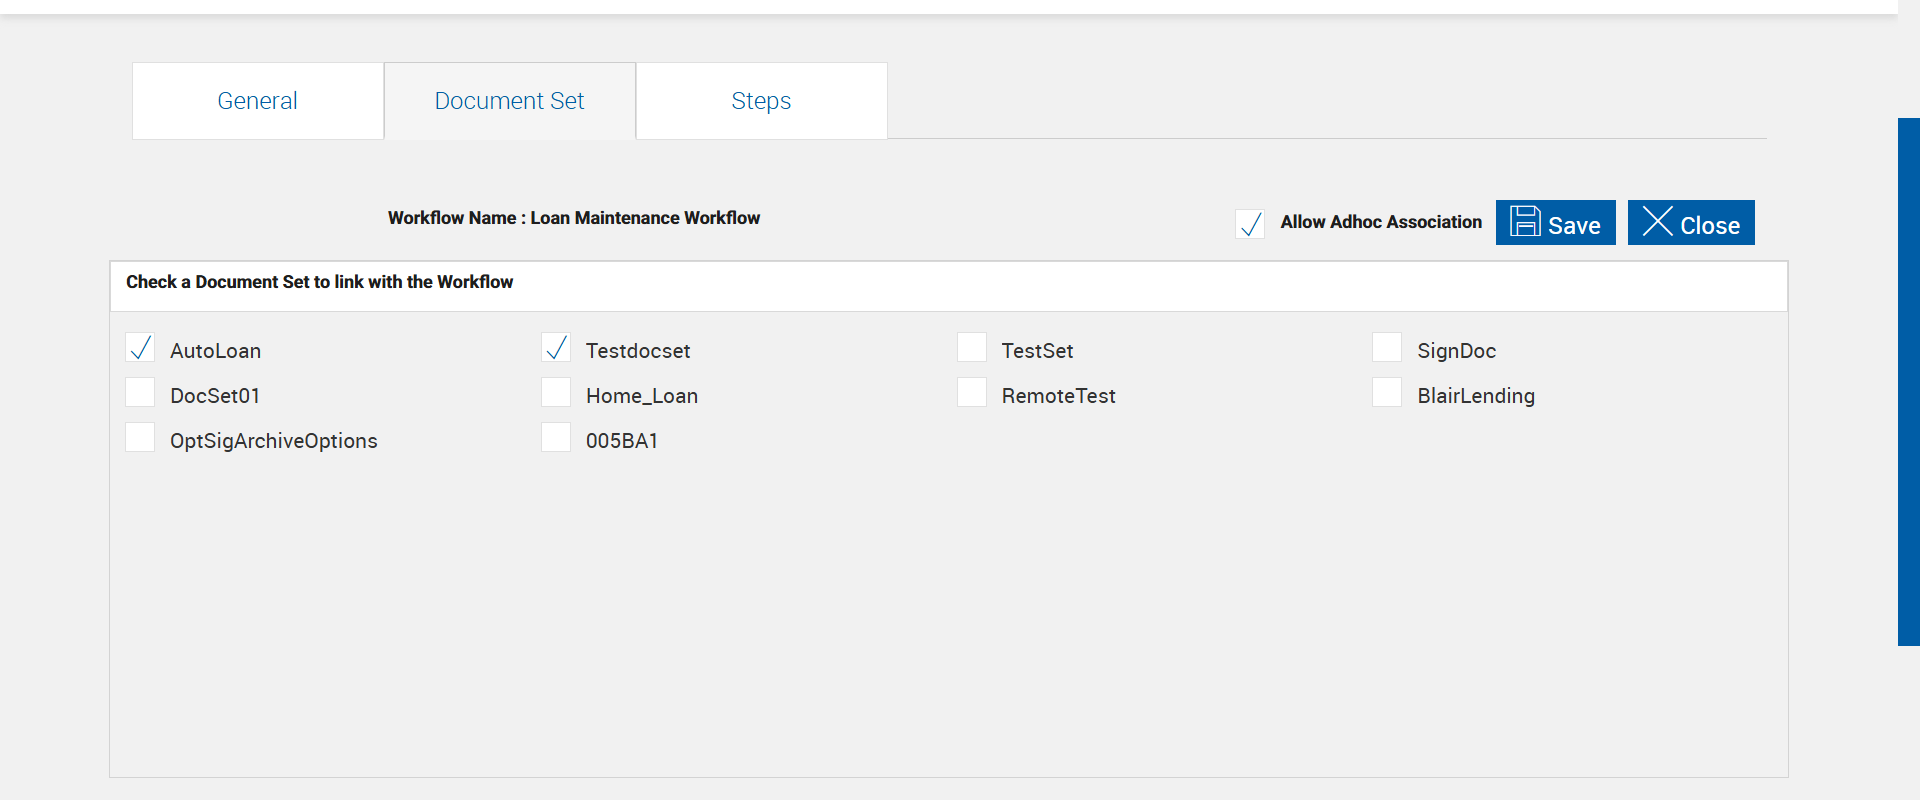Check the TestSet document set
The image size is (1920, 800).
[972, 348]
